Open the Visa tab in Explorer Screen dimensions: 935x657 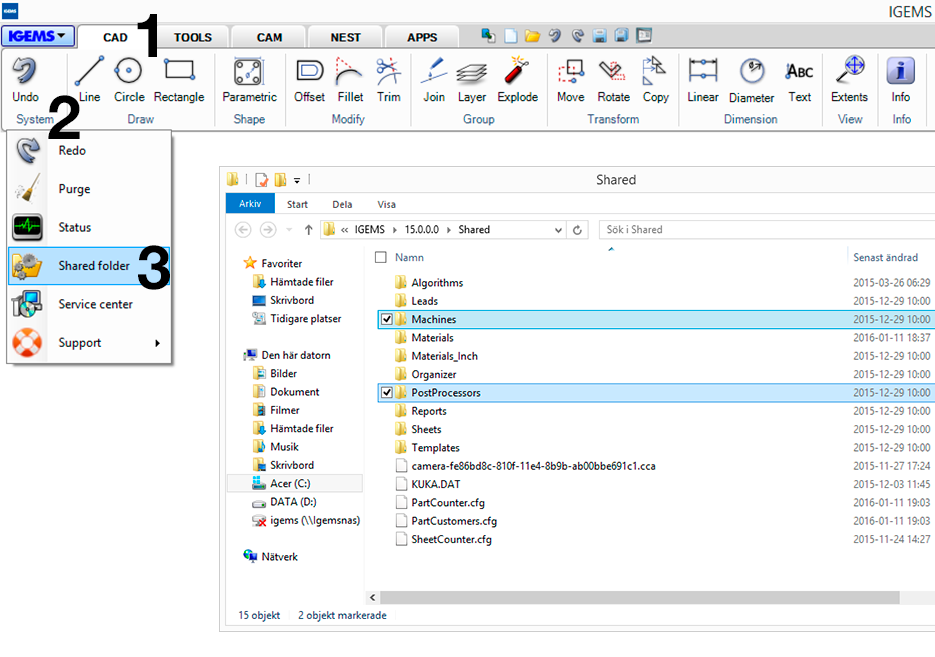click(x=386, y=204)
